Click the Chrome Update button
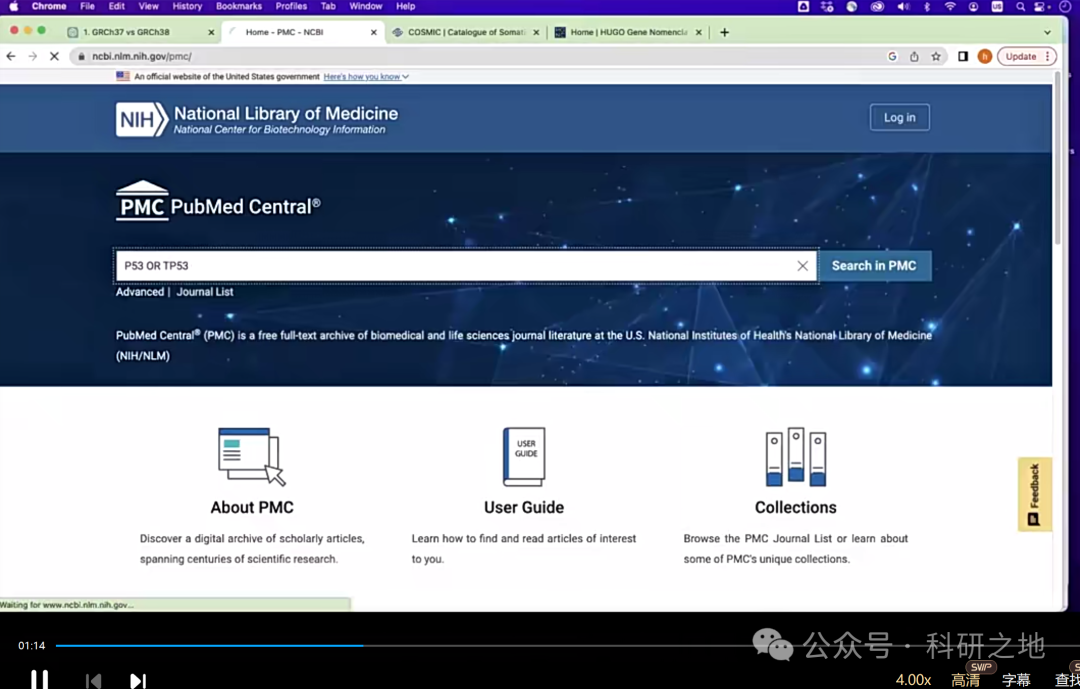This screenshot has width=1080, height=689. click(x=1027, y=56)
